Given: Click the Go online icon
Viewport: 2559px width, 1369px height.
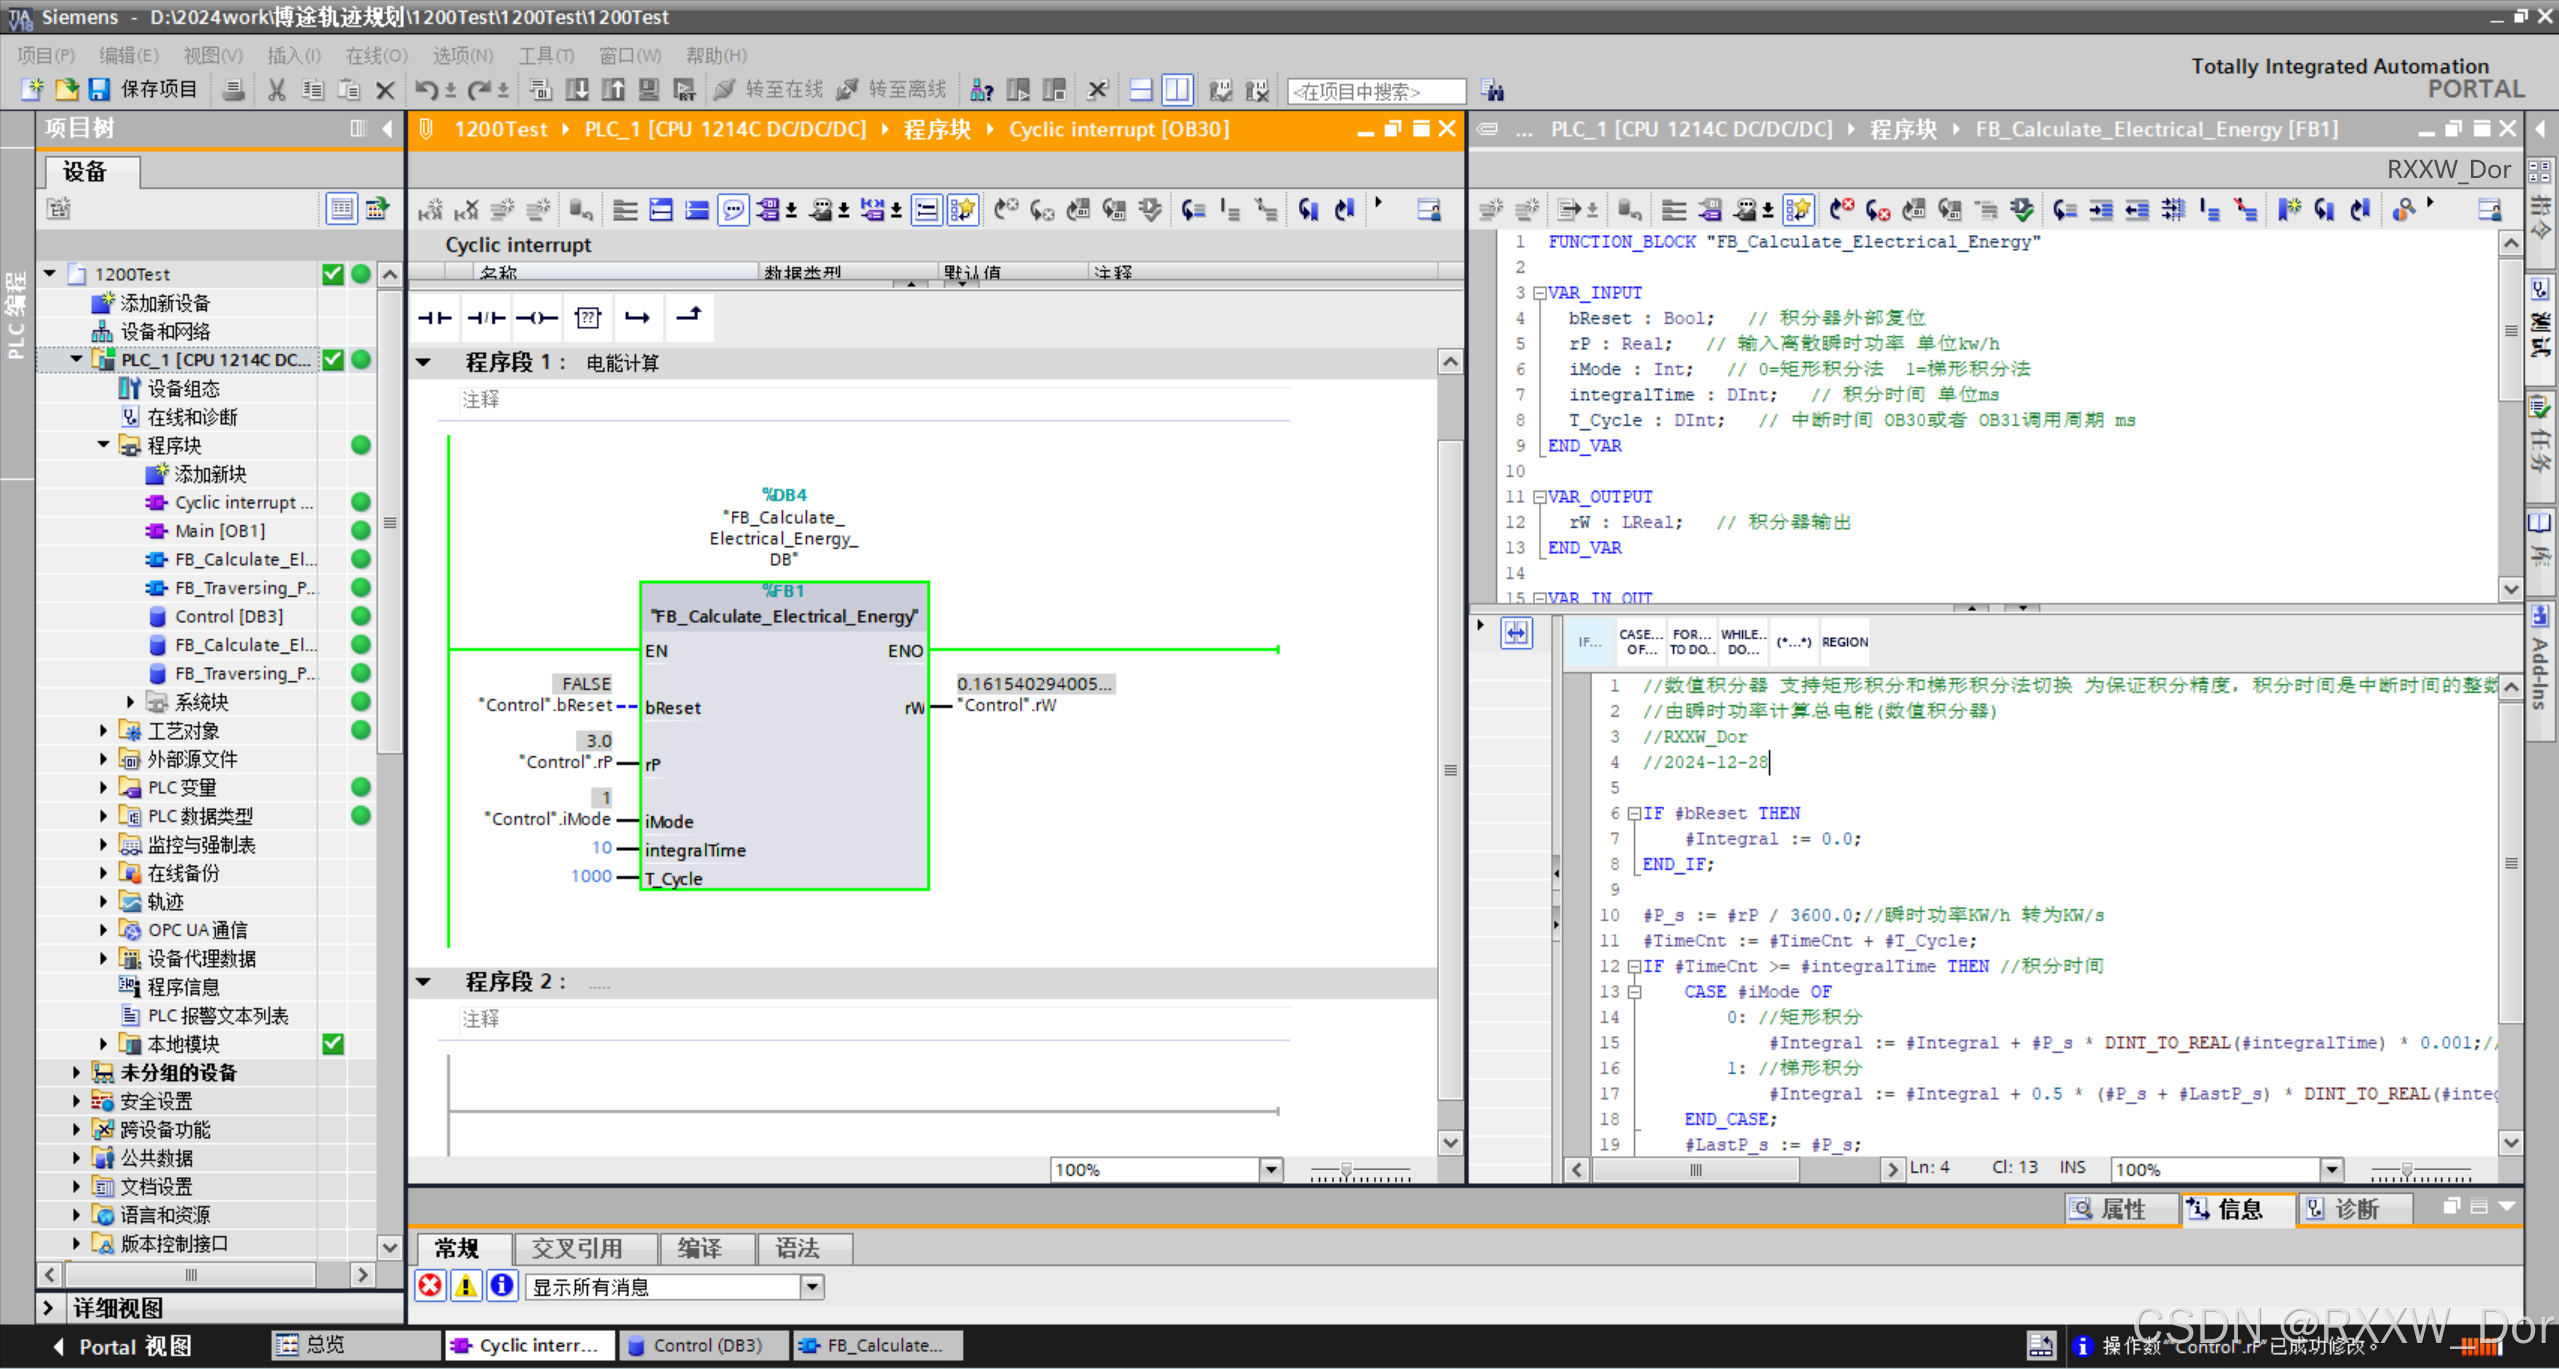Looking at the screenshot, I should coord(725,90).
